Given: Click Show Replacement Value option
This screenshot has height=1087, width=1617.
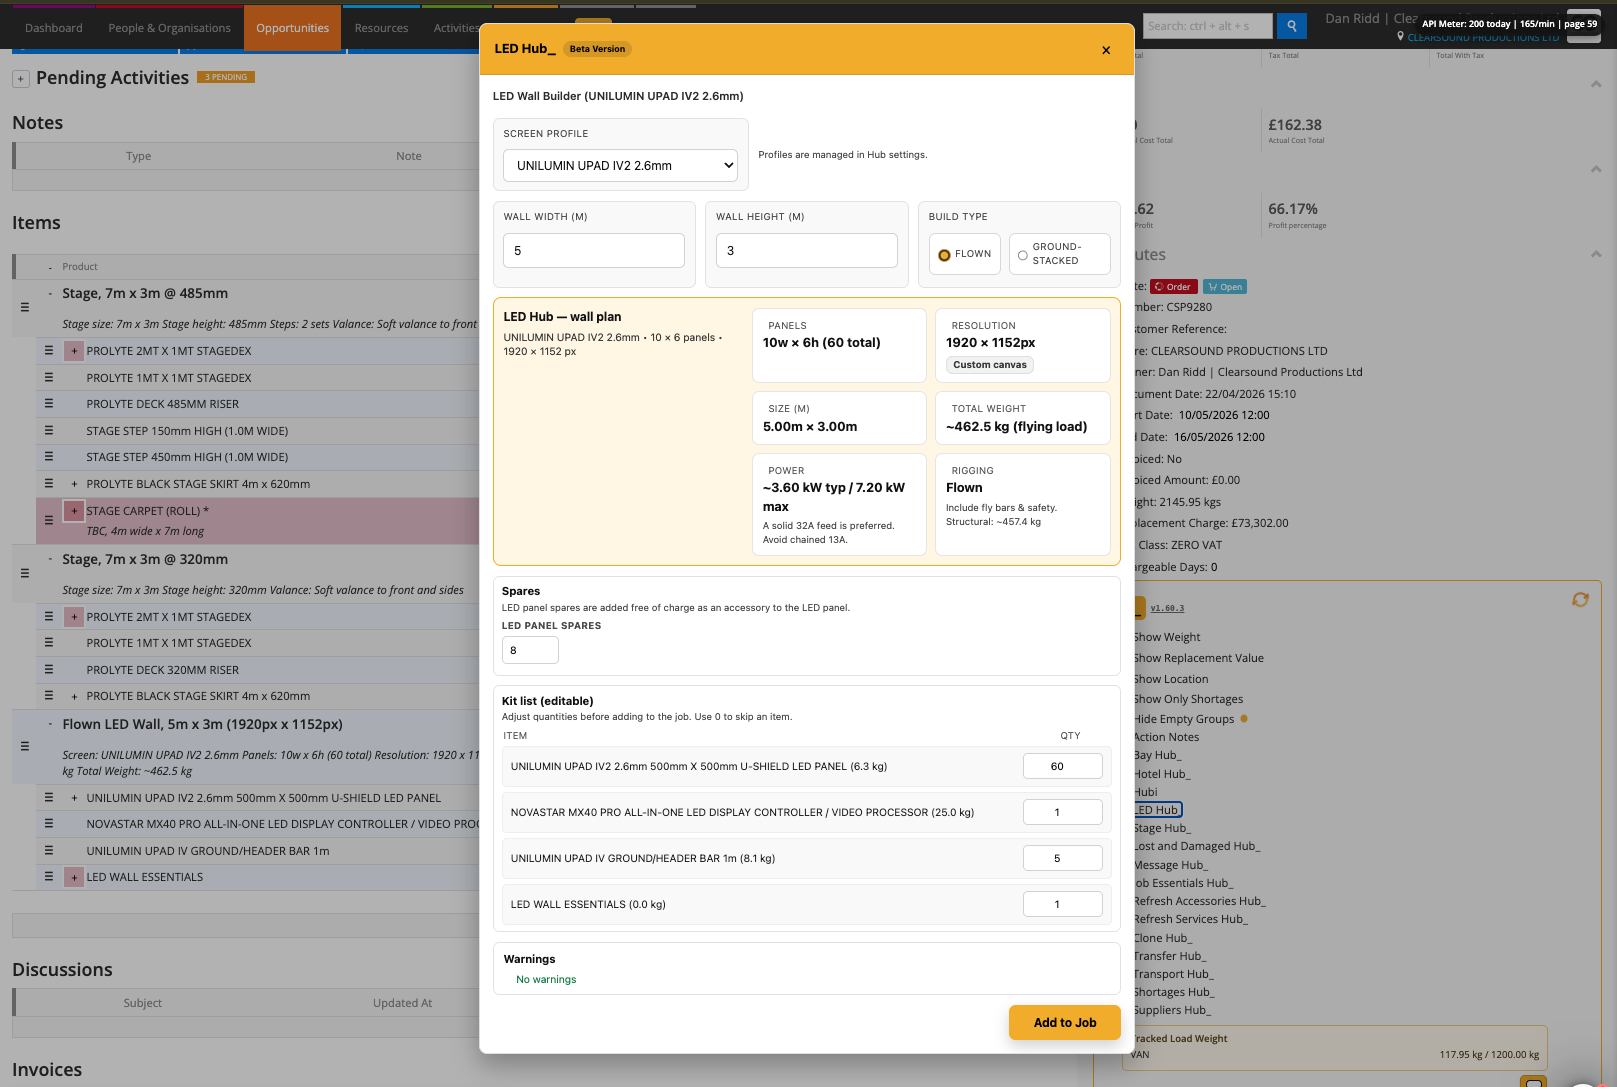Looking at the screenshot, I should (x=1198, y=658).
